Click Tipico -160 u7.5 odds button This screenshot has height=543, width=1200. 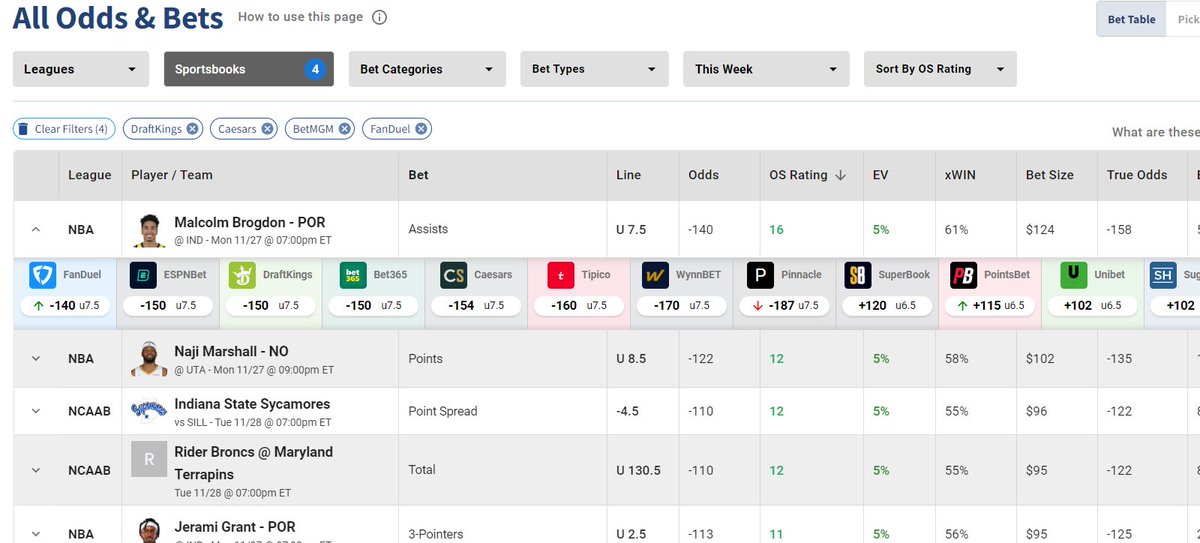tap(579, 305)
